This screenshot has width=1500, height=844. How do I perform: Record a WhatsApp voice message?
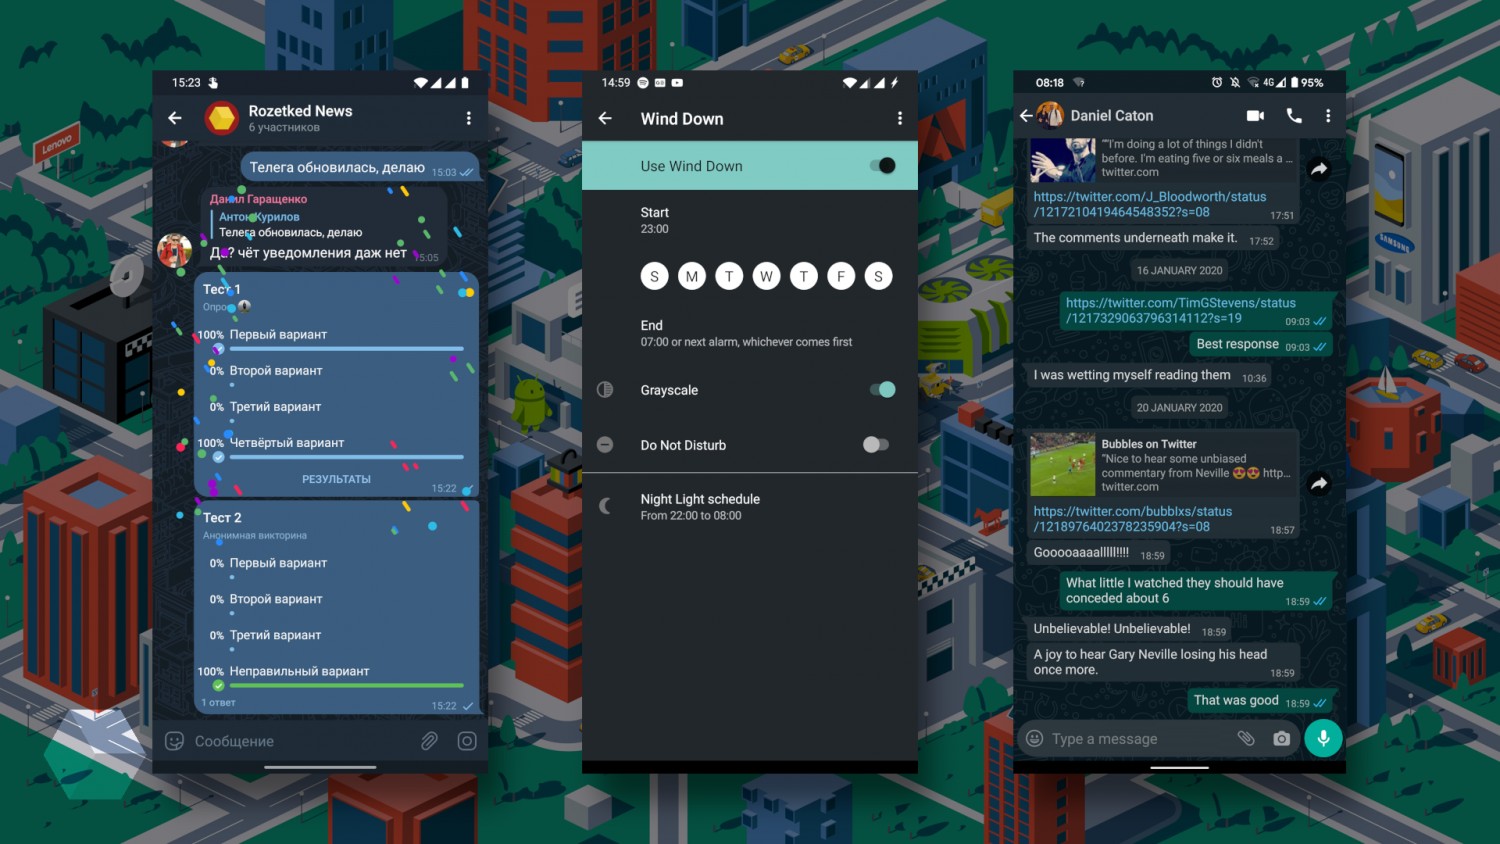[1323, 738]
